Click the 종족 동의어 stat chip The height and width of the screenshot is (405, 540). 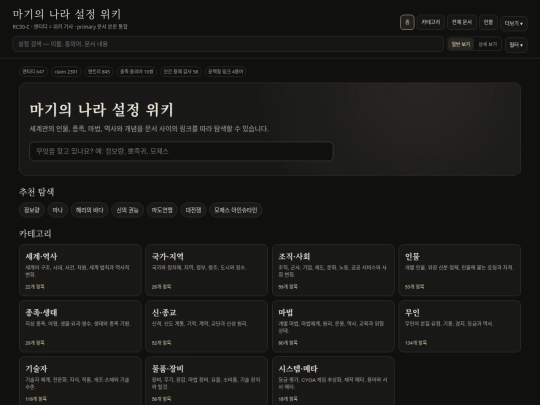click(137, 72)
